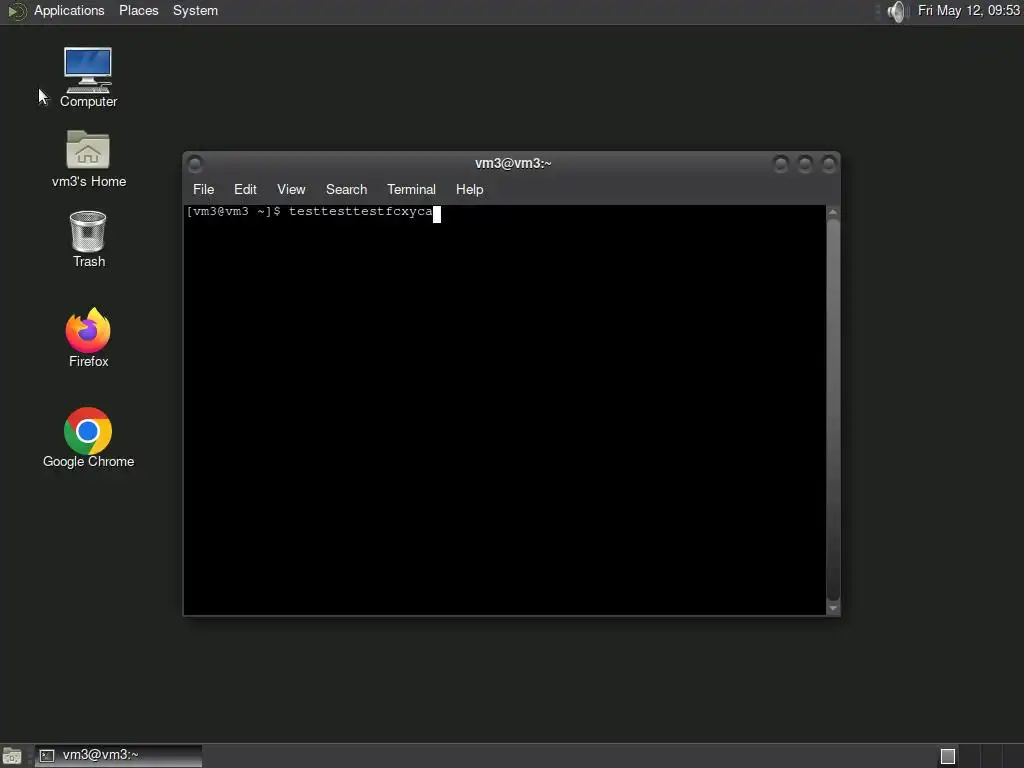The height and width of the screenshot is (768, 1024).
Task: Launch Firefox from the desktop
Action: click(88, 338)
